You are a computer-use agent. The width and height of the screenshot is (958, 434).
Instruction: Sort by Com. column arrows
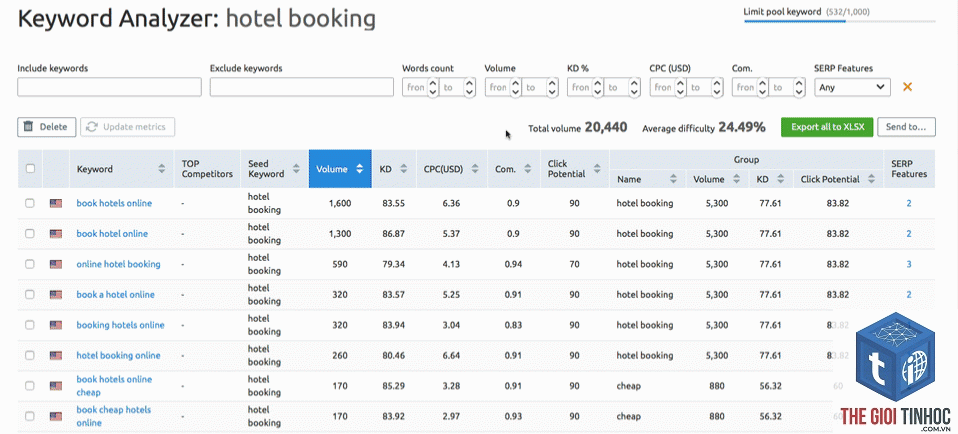coord(528,169)
